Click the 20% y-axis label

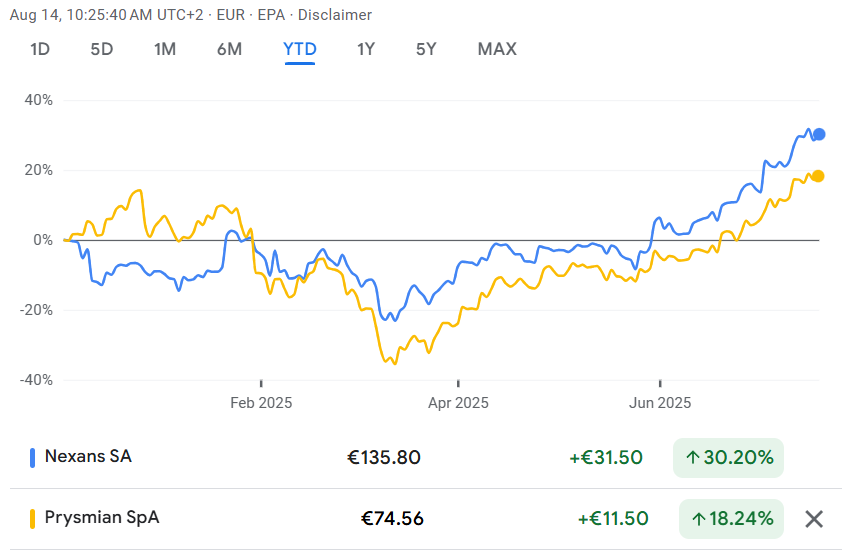point(39,170)
